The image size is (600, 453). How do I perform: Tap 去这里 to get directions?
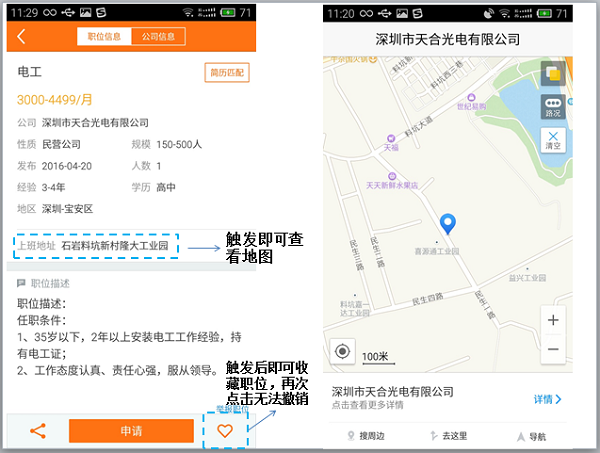click(448, 436)
